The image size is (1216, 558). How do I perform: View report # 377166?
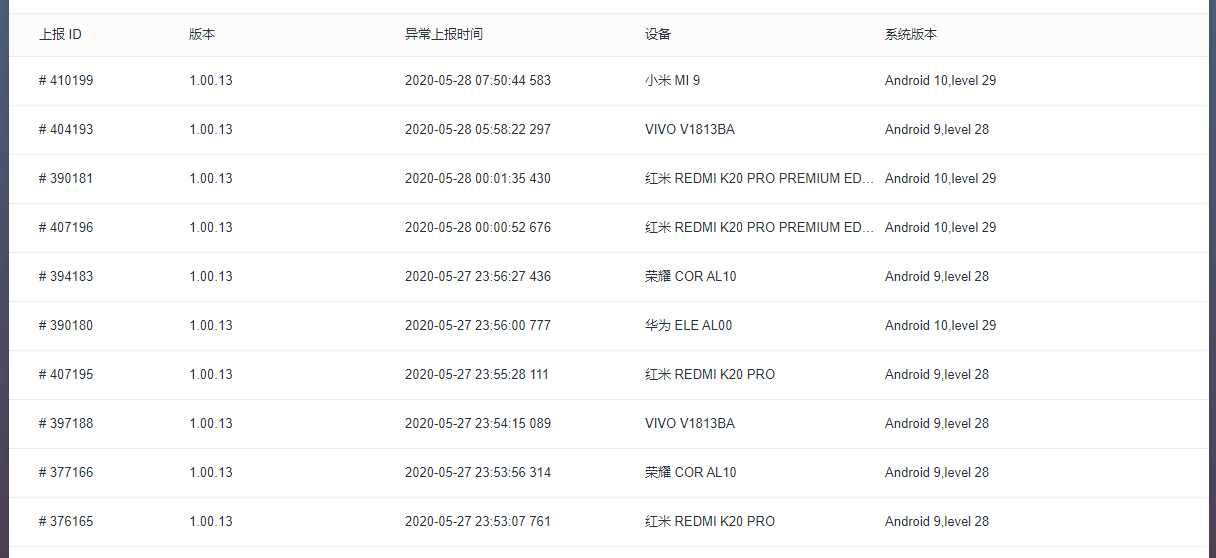(x=66, y=472)
